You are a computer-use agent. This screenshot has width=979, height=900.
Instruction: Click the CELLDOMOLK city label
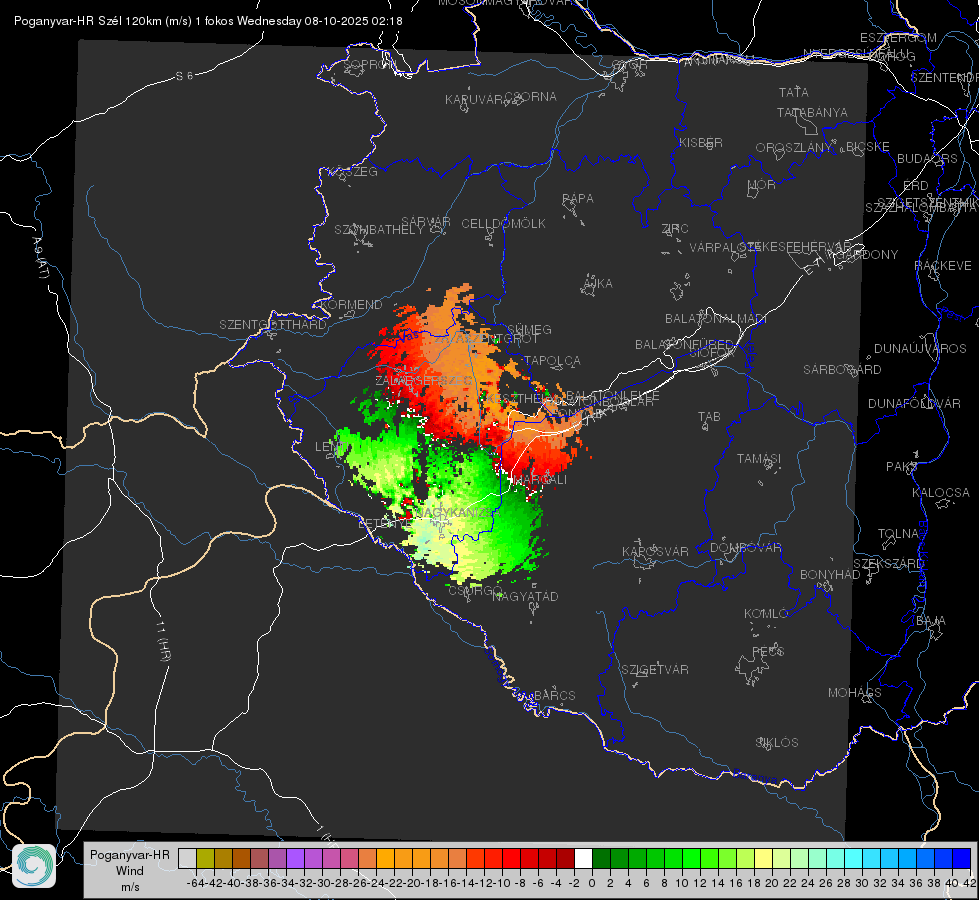tap(503, 223)
